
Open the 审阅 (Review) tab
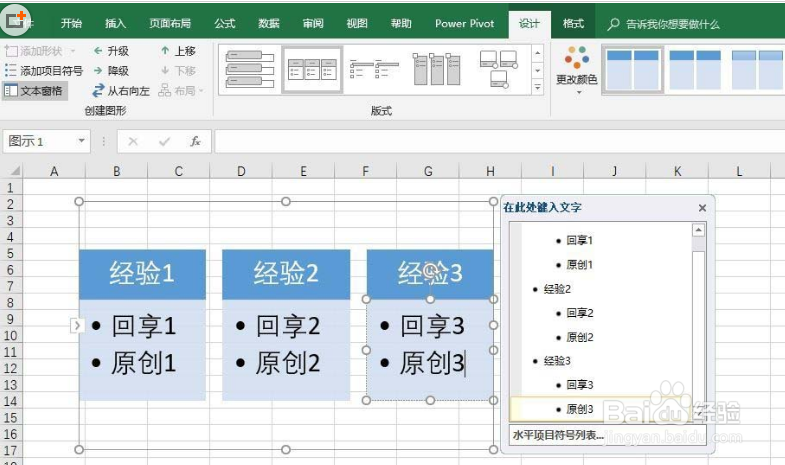(313, 24)
